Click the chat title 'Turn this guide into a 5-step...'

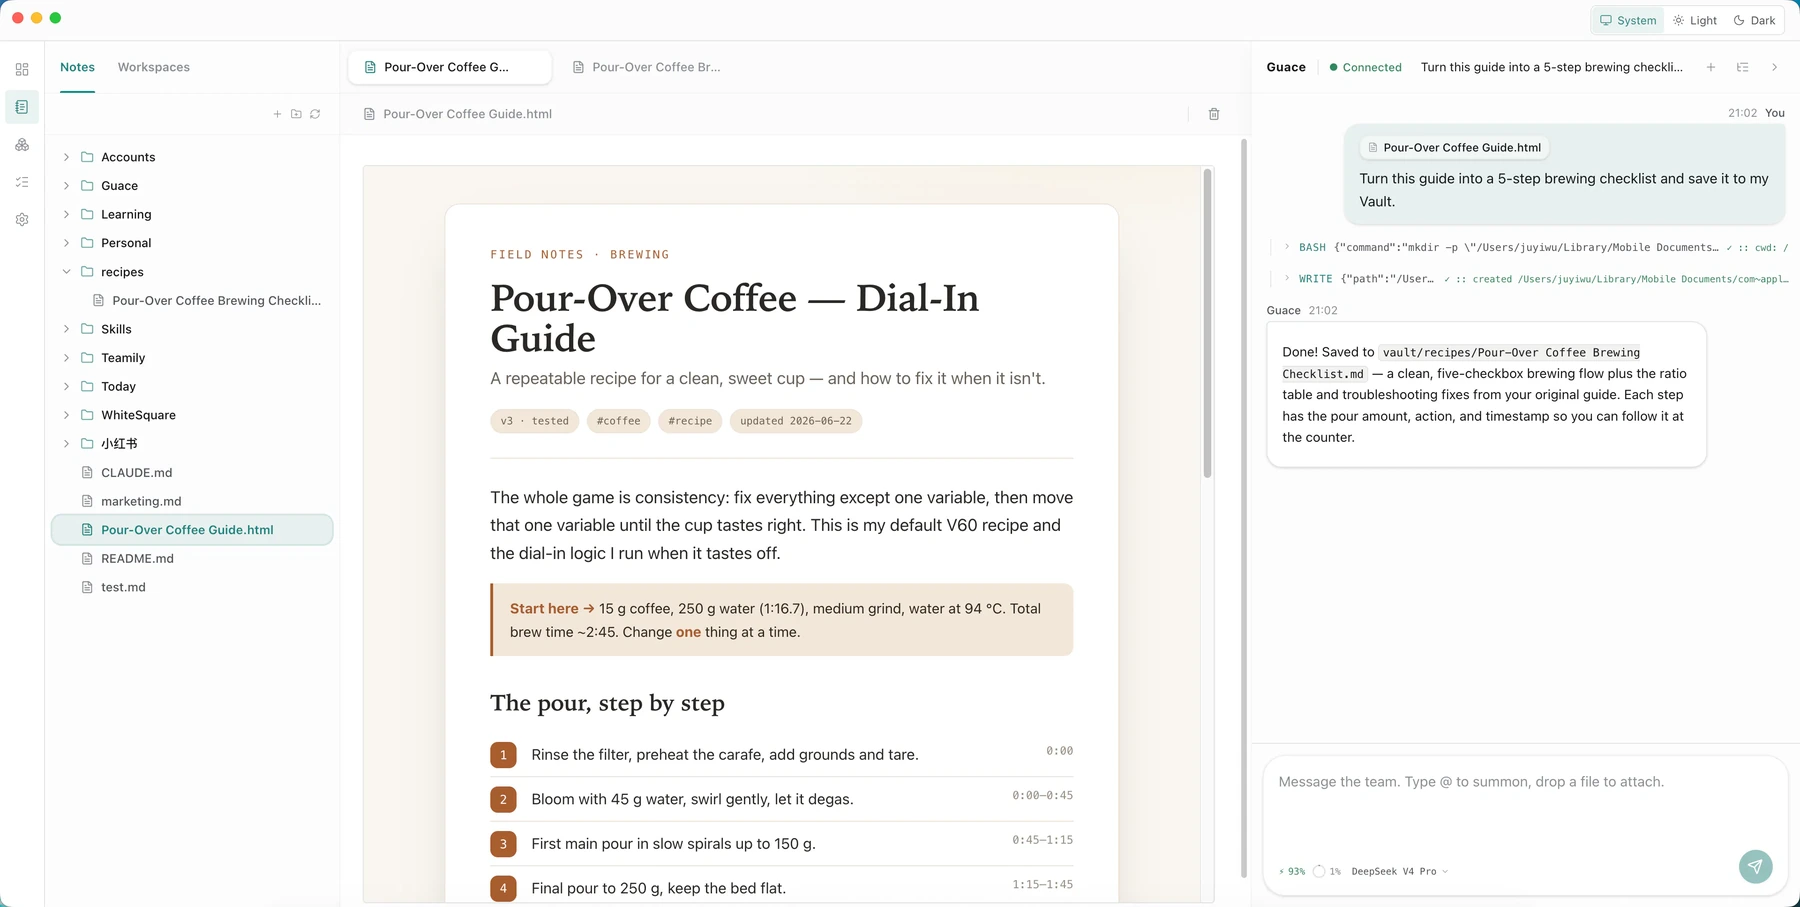click(x=1551, y=67)
